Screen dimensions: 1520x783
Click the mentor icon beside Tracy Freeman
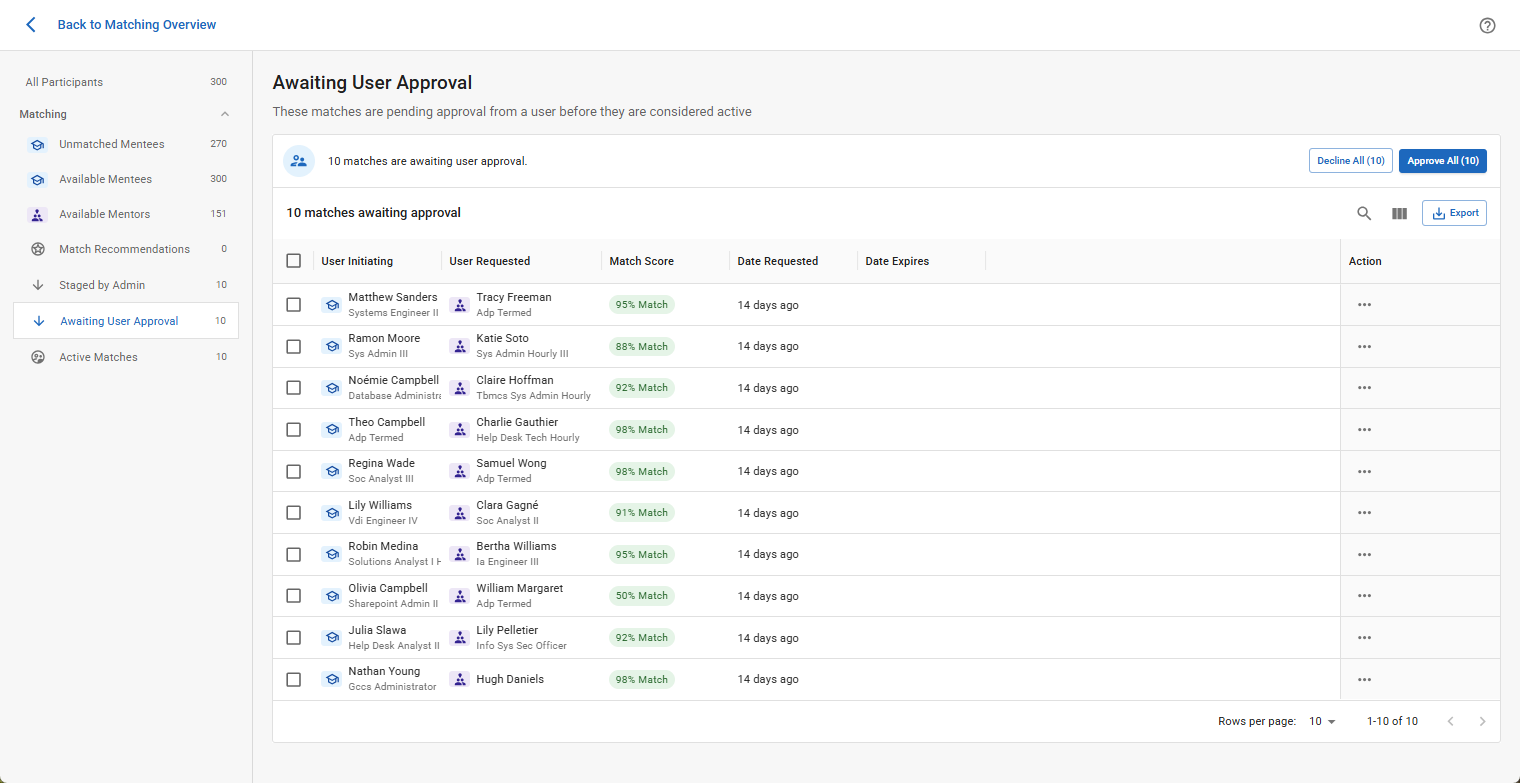[459, 305]
